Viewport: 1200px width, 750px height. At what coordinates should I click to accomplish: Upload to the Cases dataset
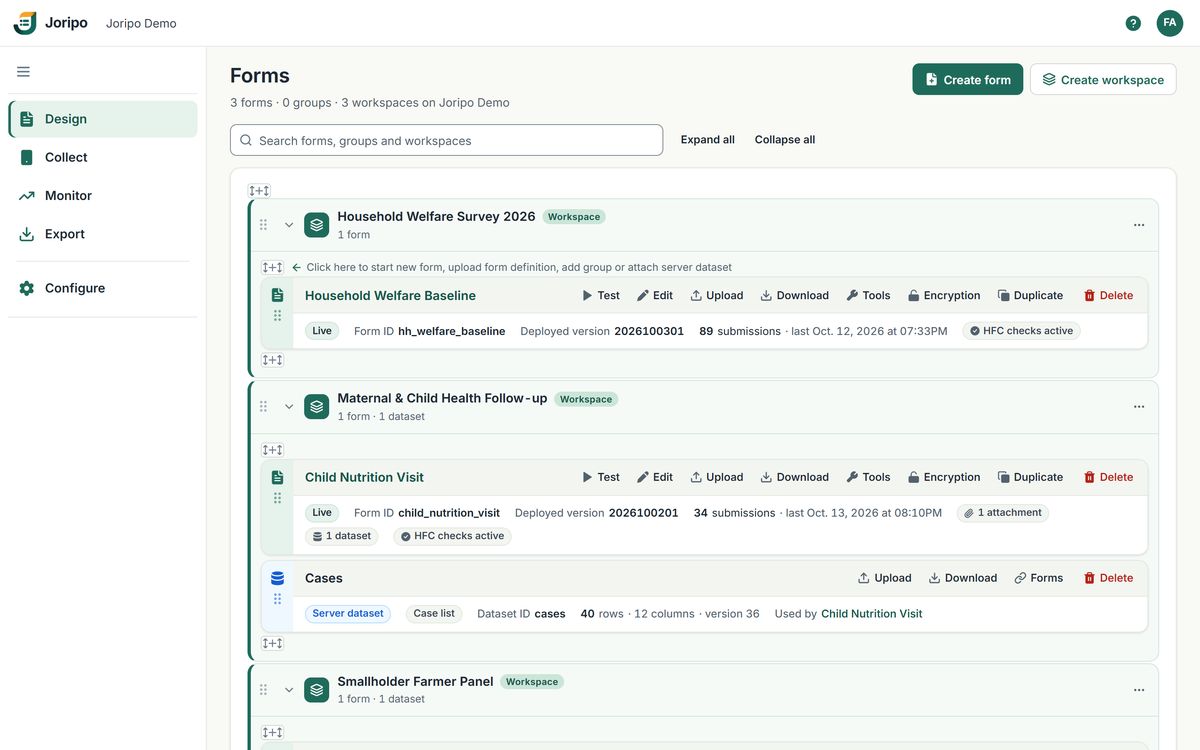[885, 579]
